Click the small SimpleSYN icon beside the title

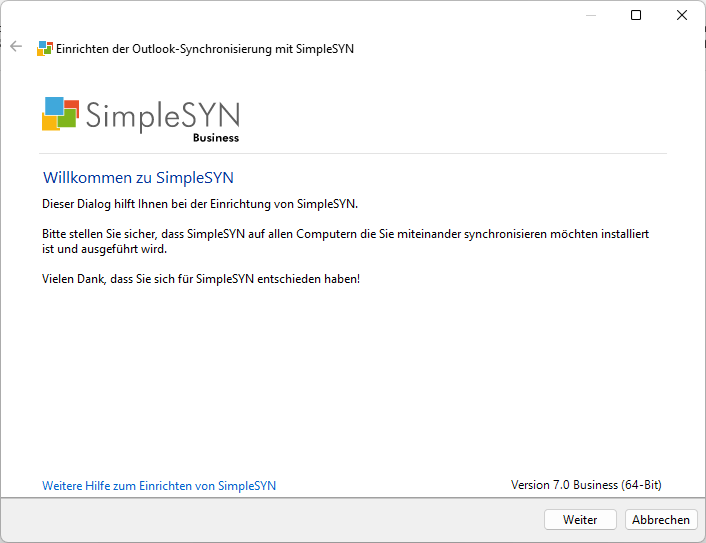tap(45, 48)
